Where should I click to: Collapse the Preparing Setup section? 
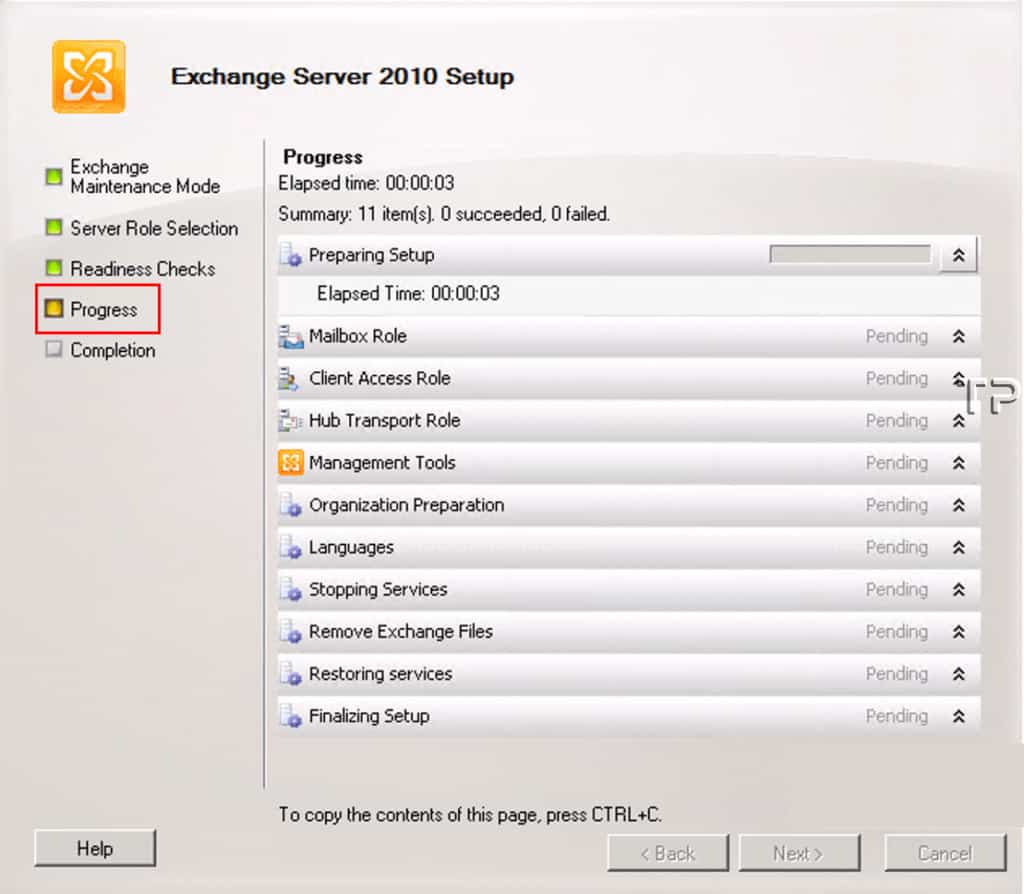click(959, 255)
